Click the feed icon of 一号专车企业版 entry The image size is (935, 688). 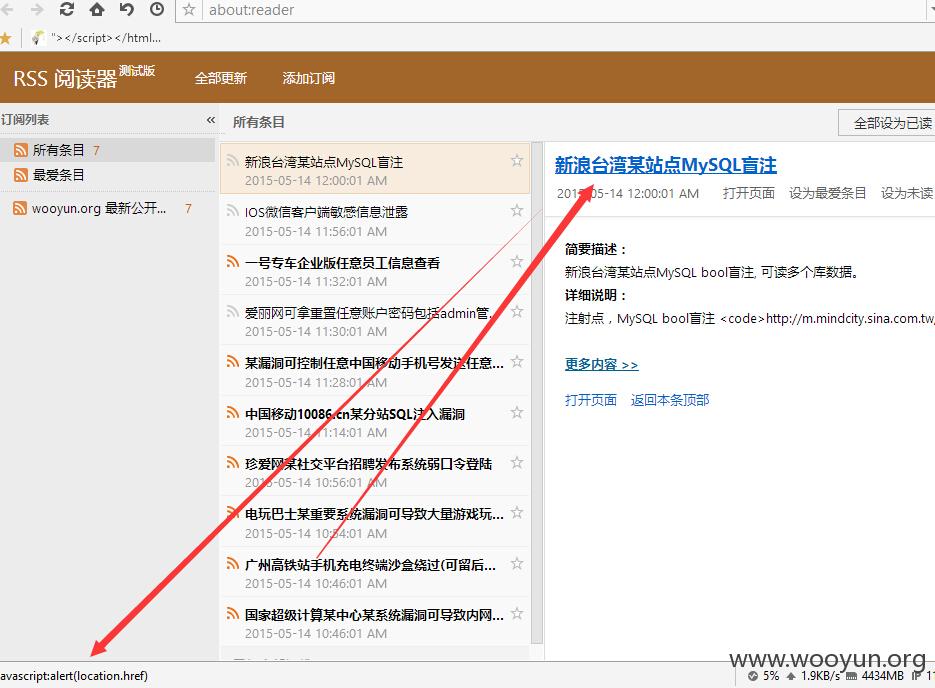tap(233, 261)
